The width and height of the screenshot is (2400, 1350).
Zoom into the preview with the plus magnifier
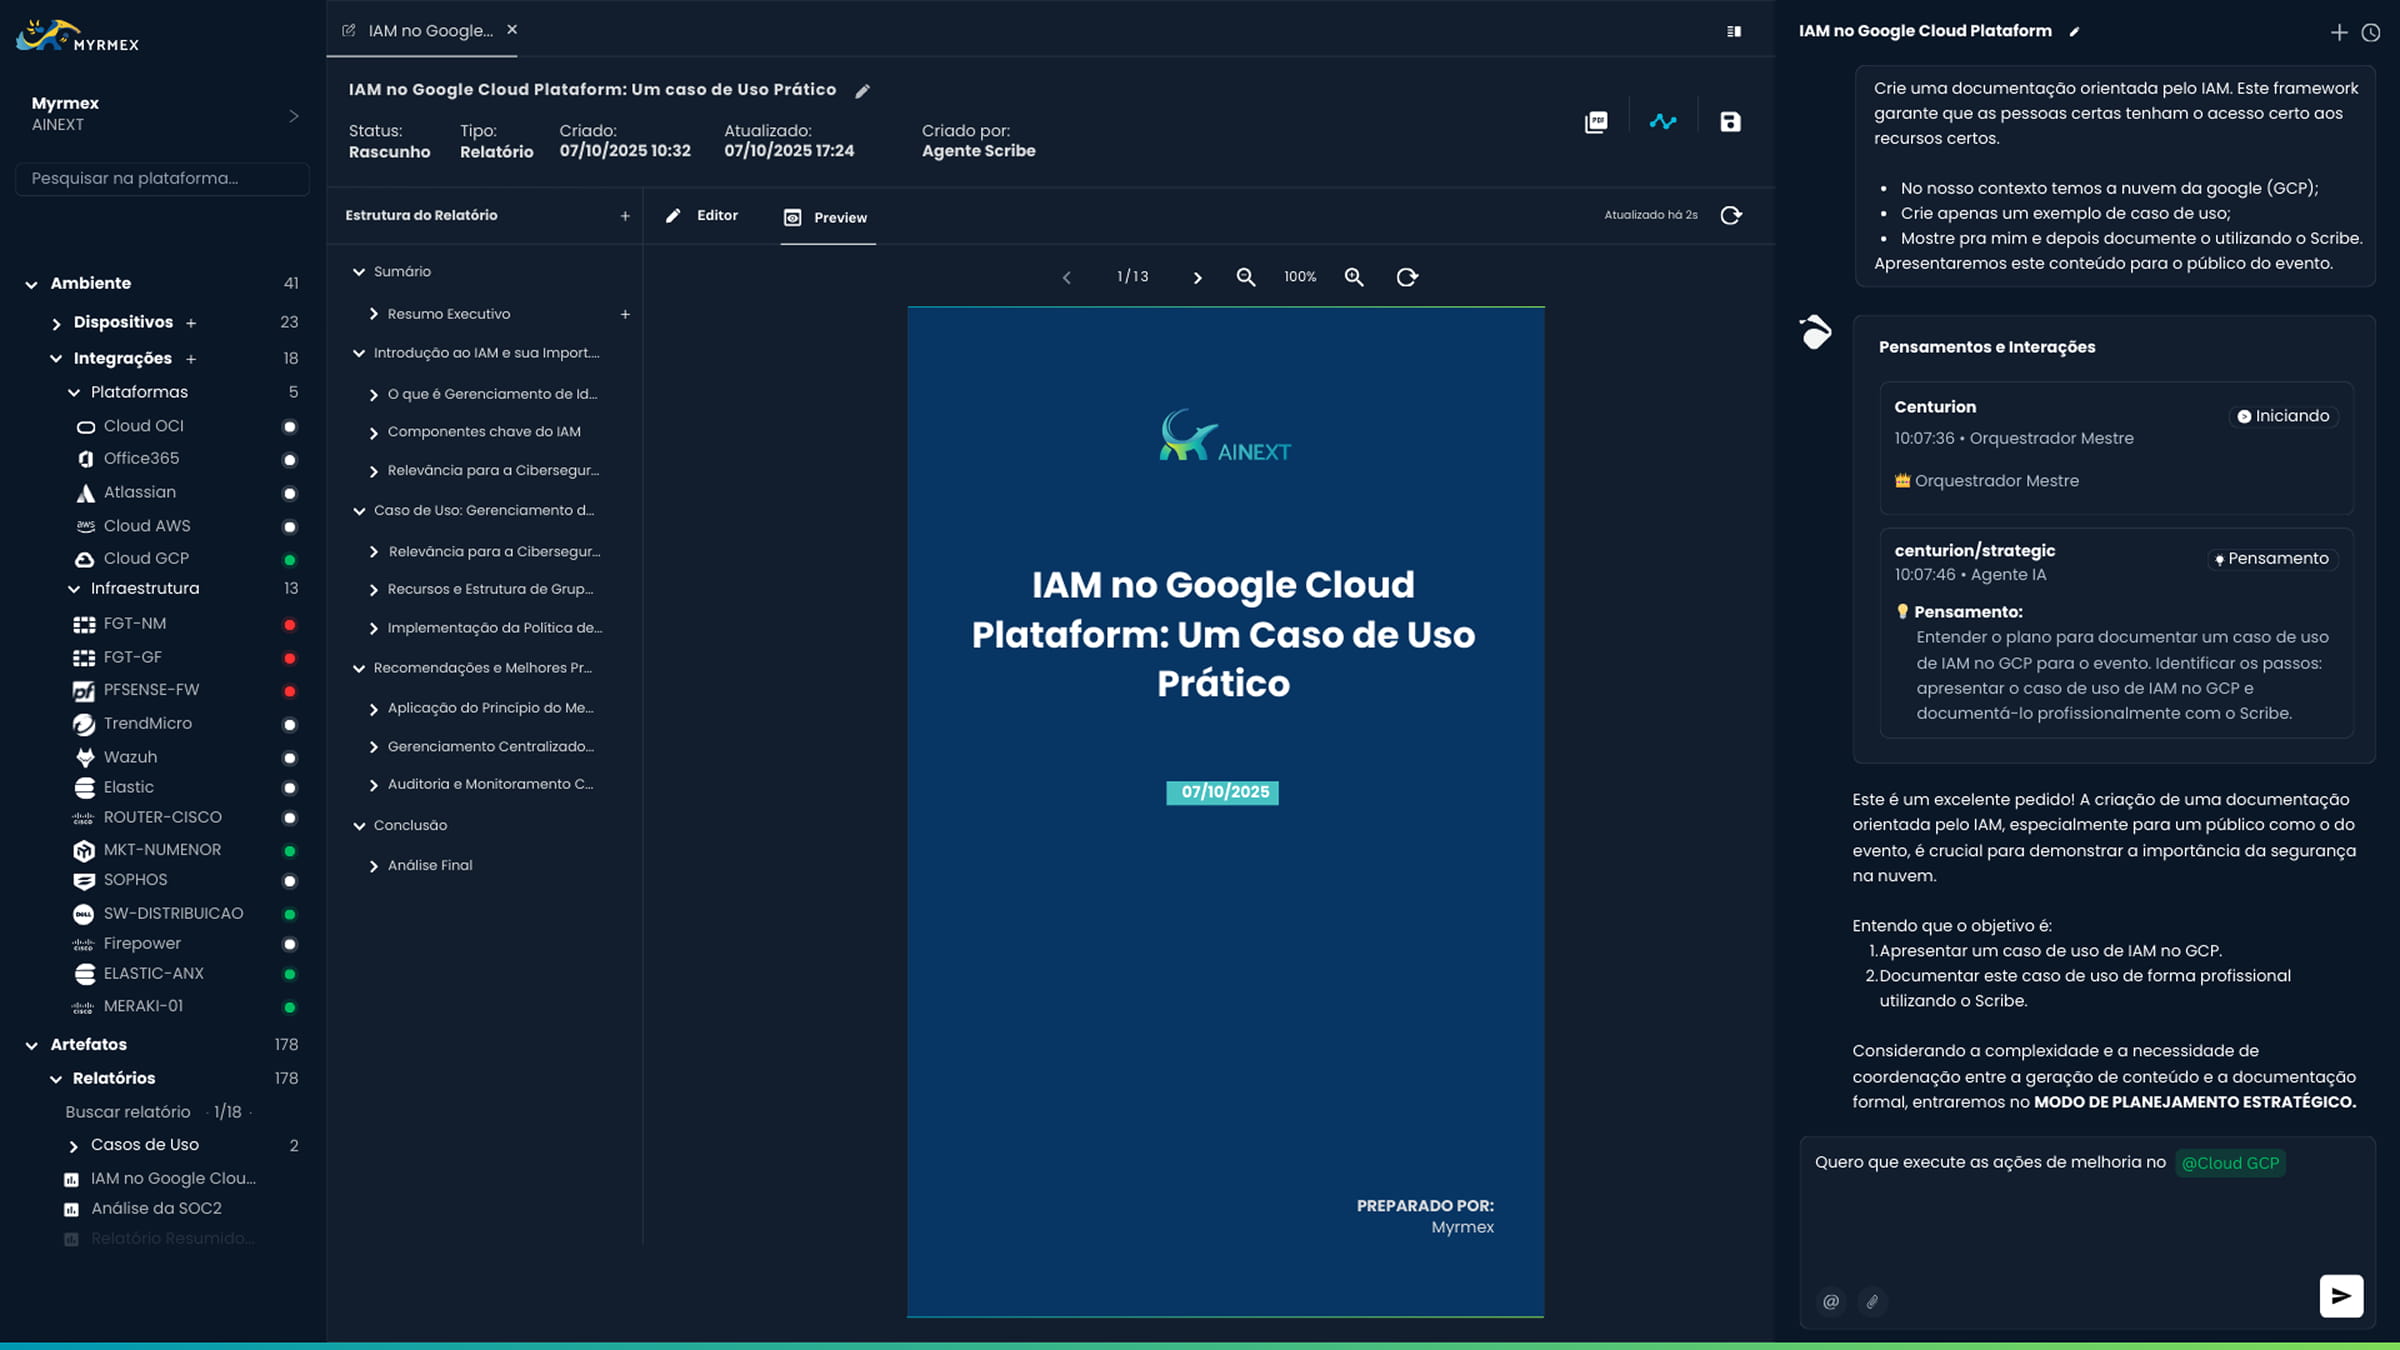pyautogui.click(x=1355, y=277)
